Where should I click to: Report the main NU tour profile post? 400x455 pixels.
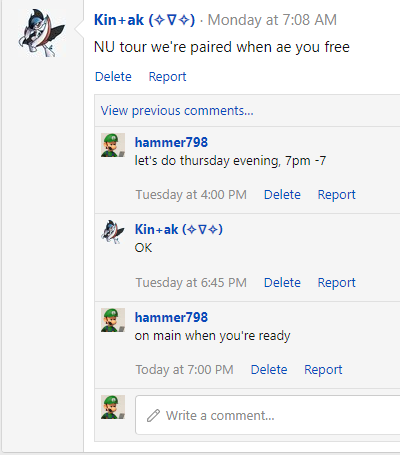coord(167,76)
